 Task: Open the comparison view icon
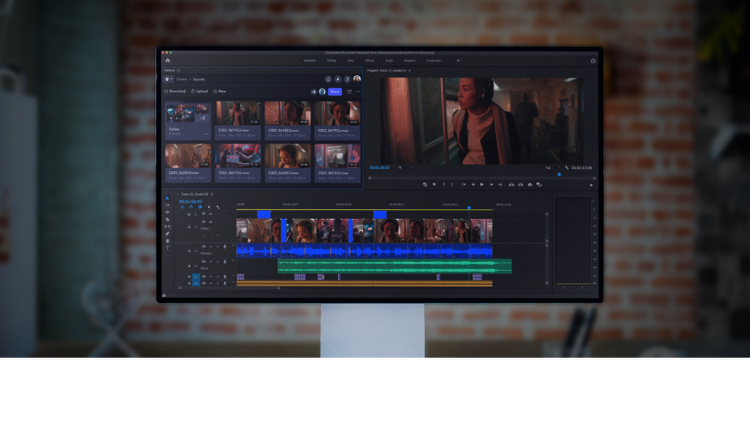coord(539,185)
